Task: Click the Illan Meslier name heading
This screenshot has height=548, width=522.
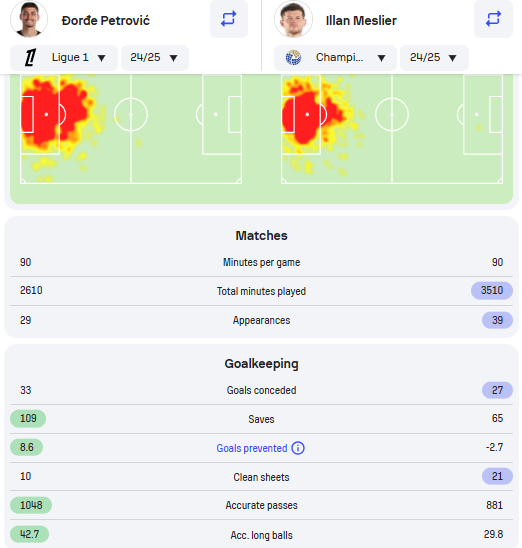Action: point(361,21)
